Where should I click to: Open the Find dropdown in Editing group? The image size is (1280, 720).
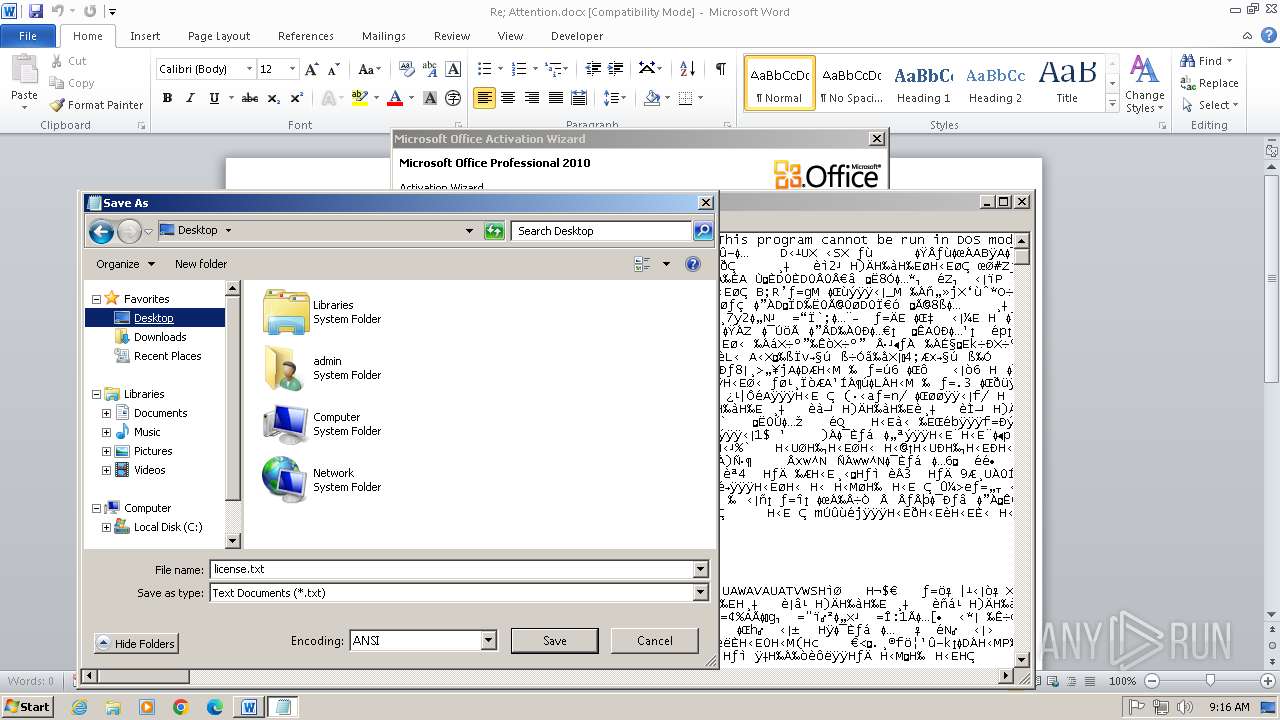click(1230, 61)
